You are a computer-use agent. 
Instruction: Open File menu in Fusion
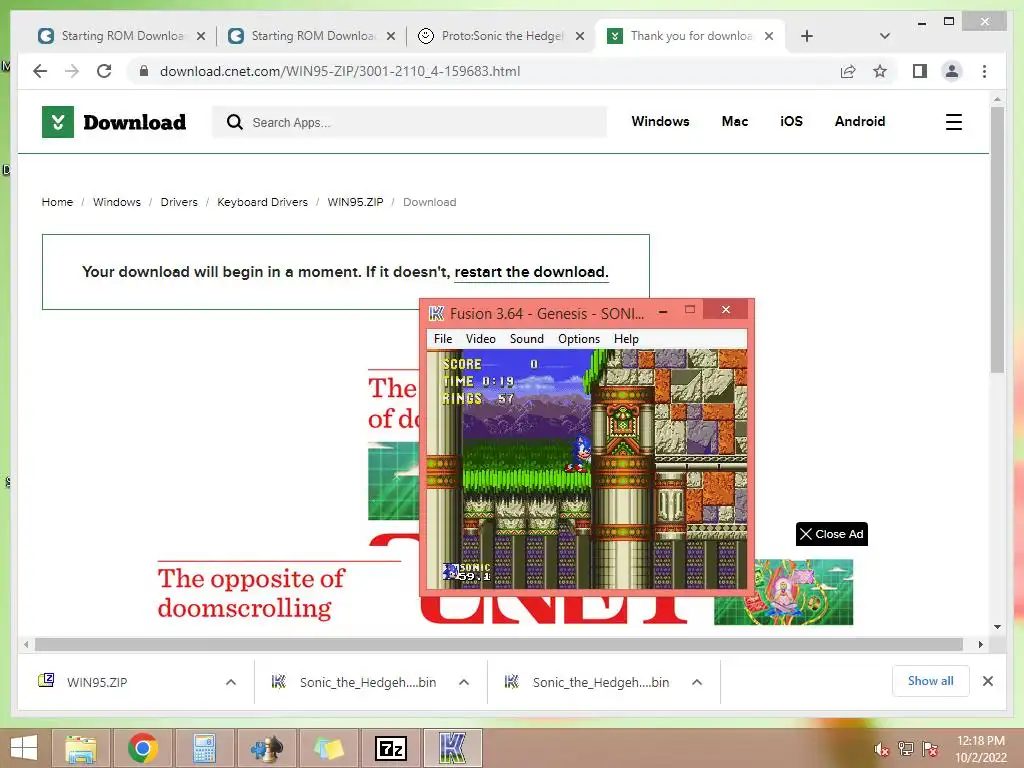point(443,339)
